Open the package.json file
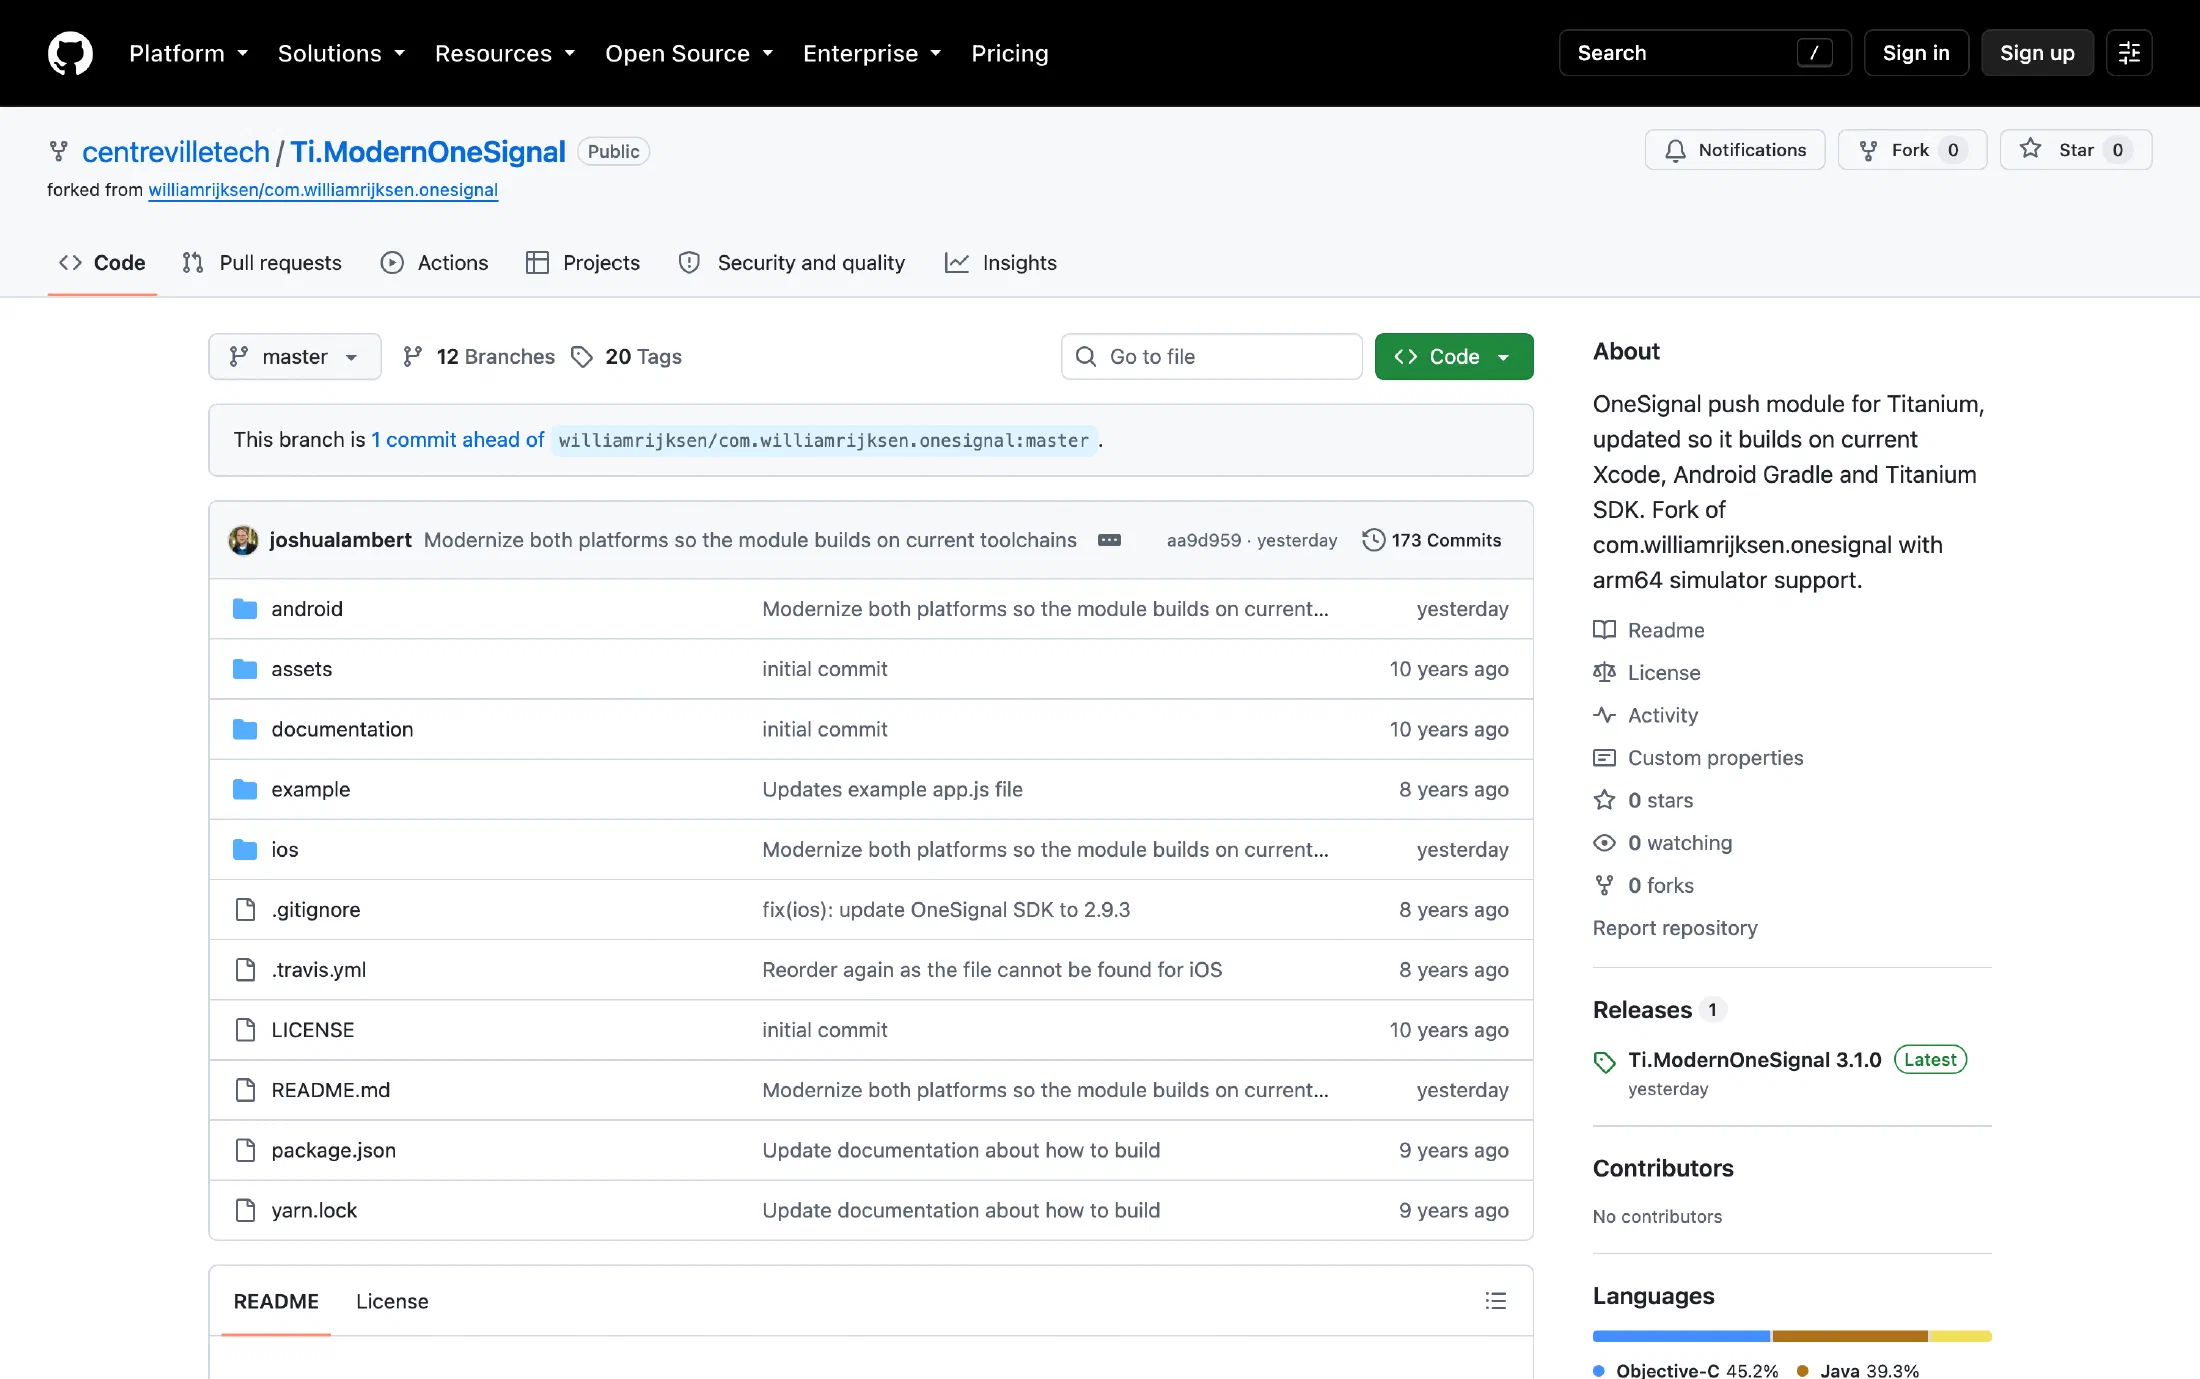2200x1379 pixels. [333, 1150]
